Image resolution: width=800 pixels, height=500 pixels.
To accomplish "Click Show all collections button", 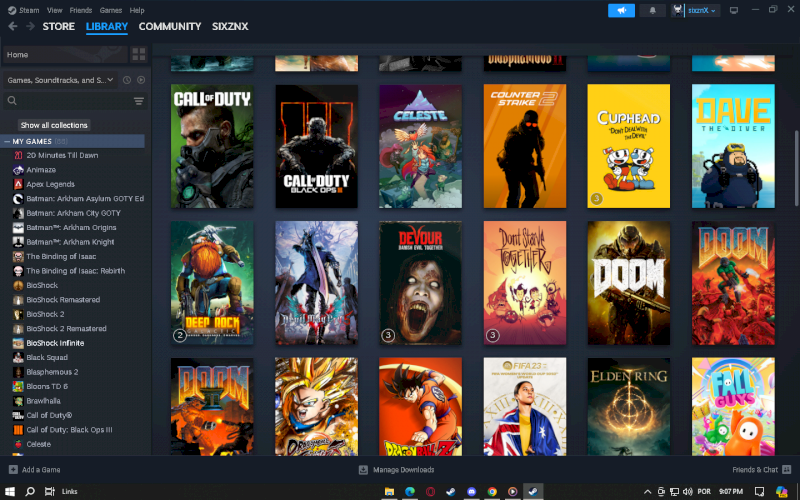I will (54, 125).
